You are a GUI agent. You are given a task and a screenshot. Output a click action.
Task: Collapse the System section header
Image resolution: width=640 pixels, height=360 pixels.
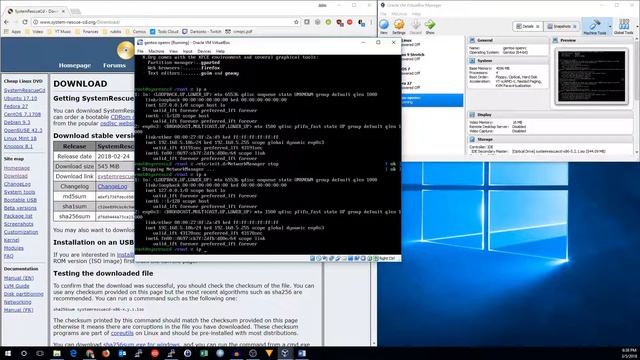pyautogui.click(x=507, y=60)
